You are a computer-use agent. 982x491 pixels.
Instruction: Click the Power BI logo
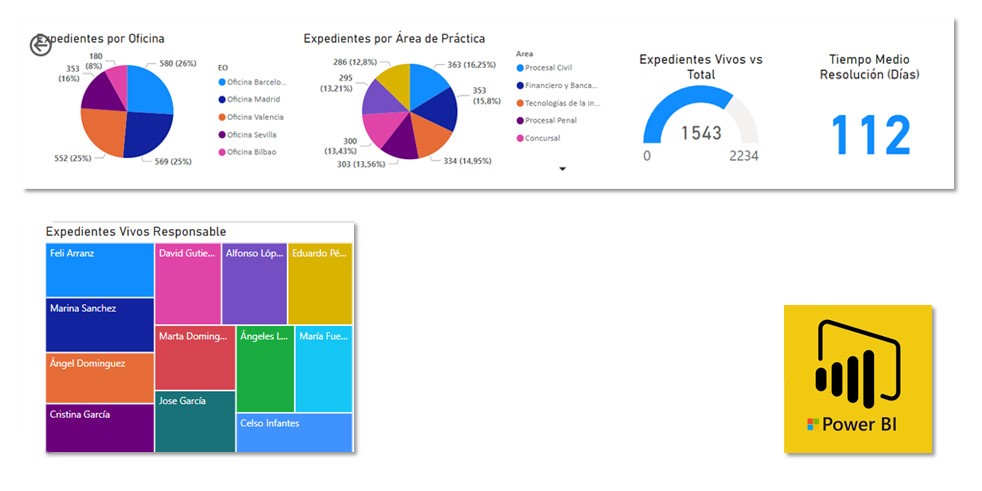tap(858, 379)
